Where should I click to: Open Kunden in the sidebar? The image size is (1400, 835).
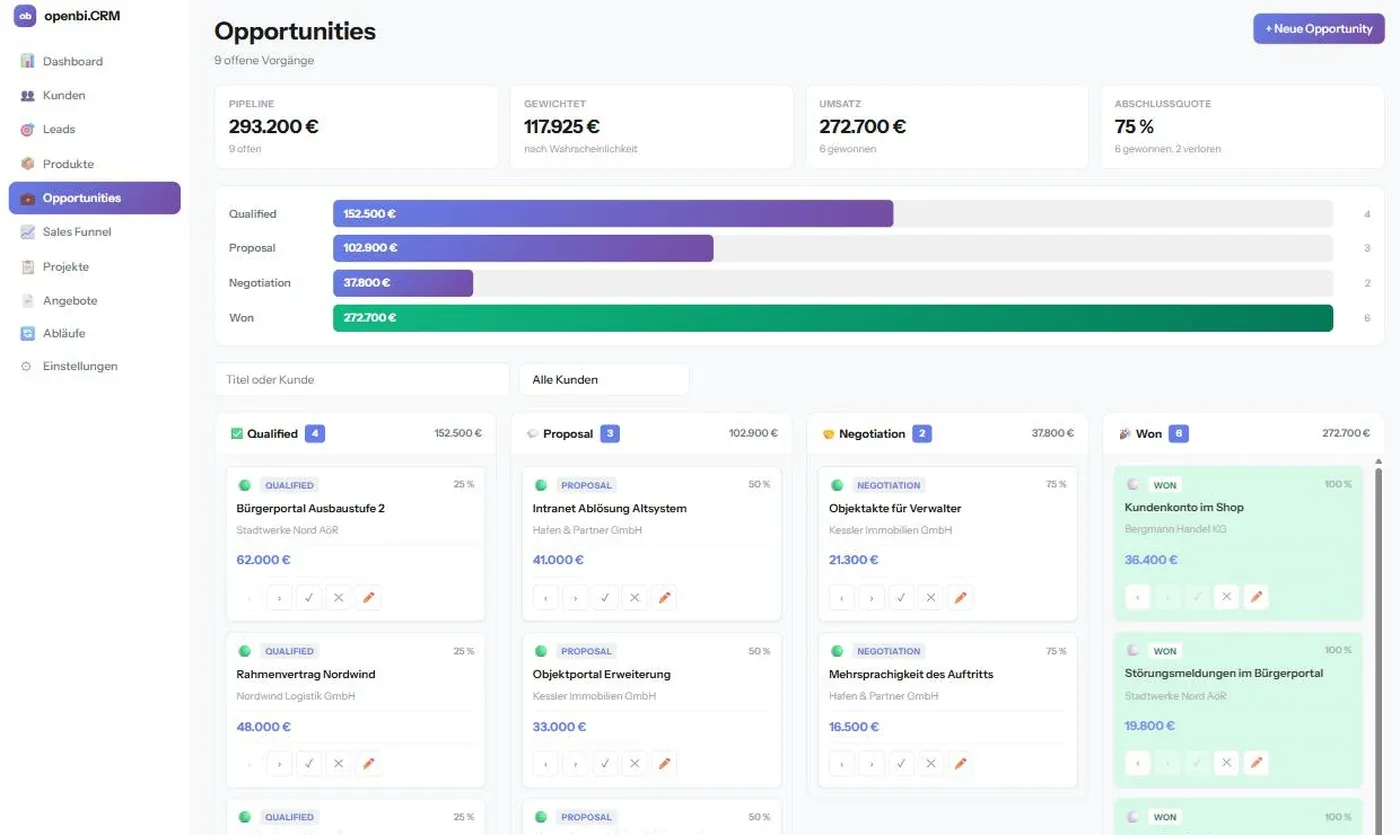pyautogui.click(x=94, y=95)
